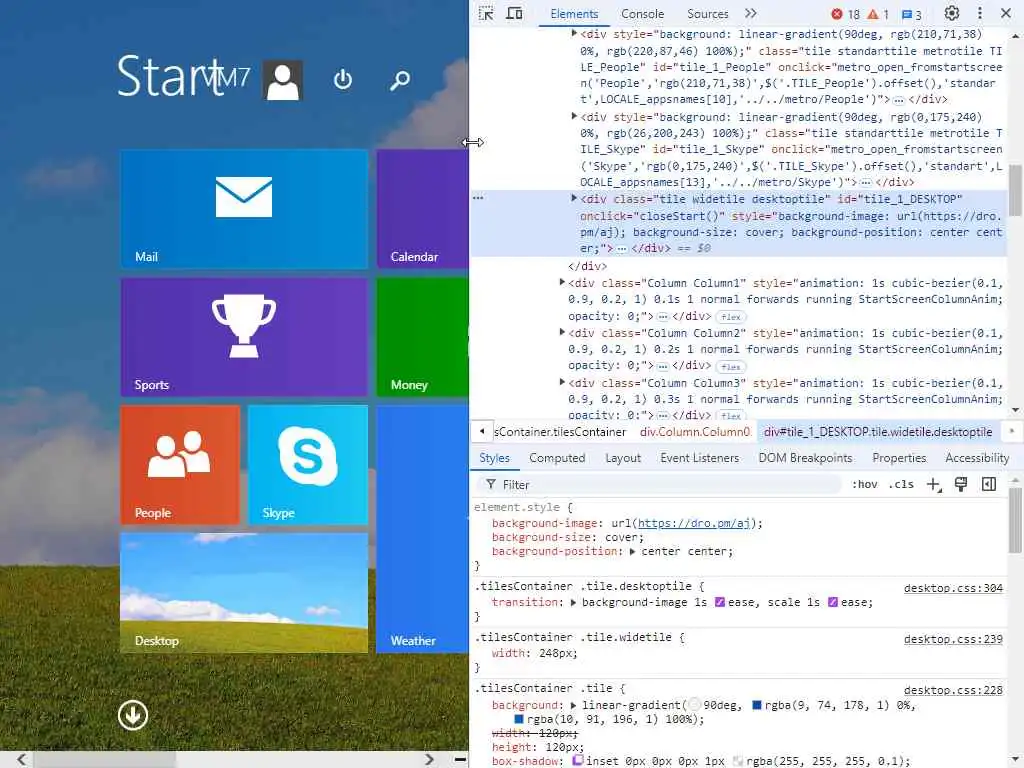This screenshot has height=768, width=1024.
Task: Open the desktop.css:239 source link
Action: pyautogui.click(x=953, y=639)
